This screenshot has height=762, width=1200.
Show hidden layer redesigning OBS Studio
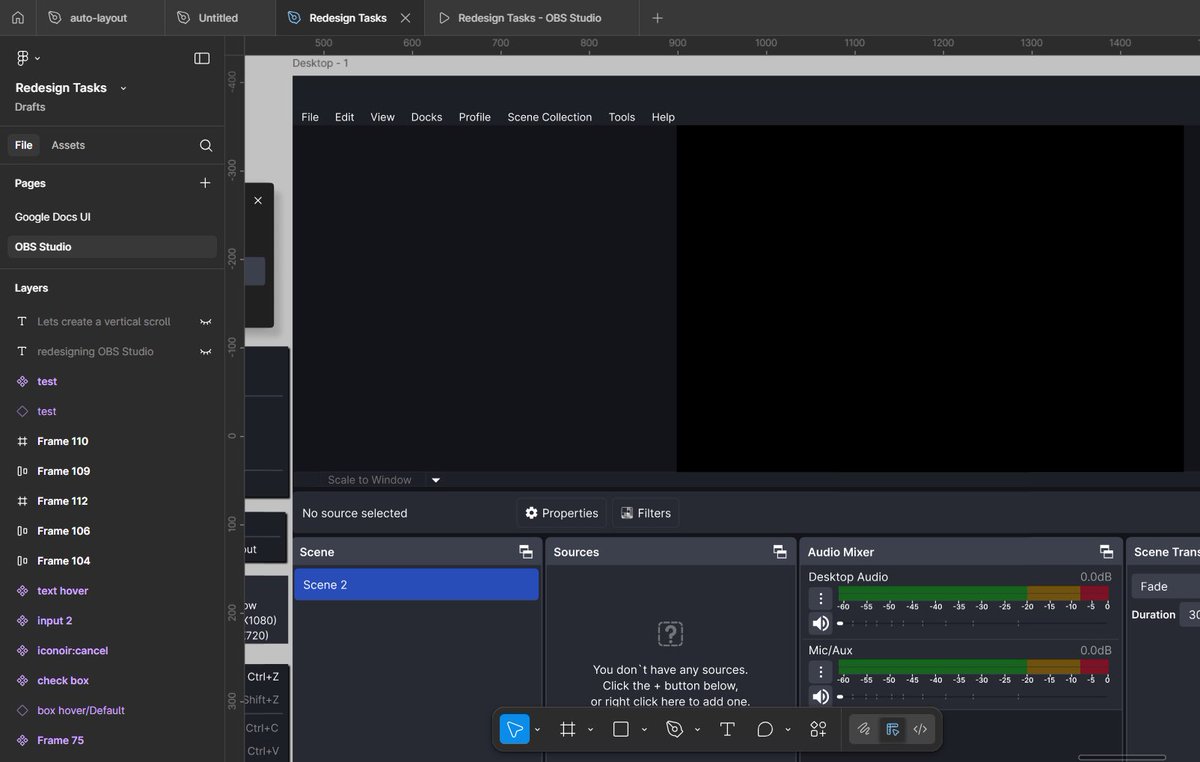pos(206,352)
